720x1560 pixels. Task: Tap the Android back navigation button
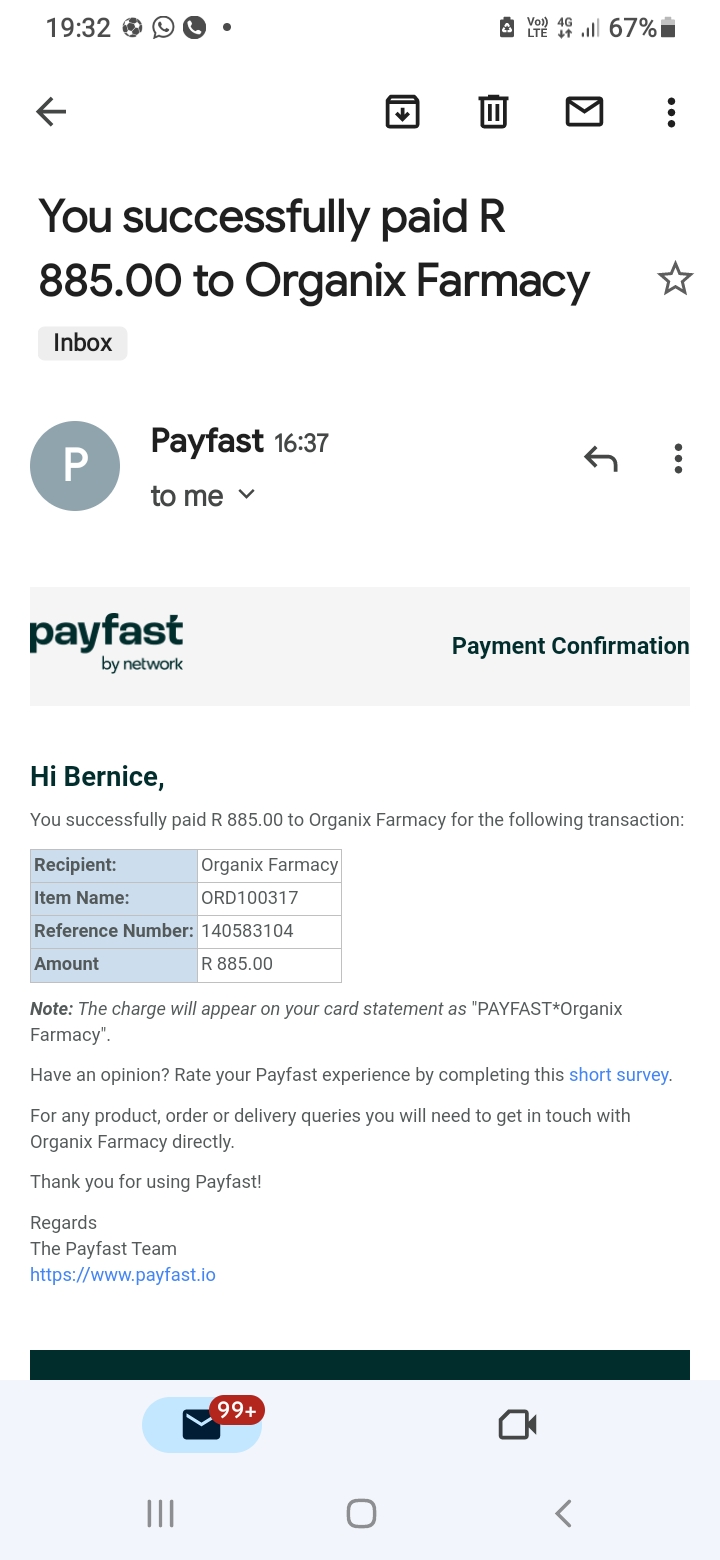click(x=563, y=1513)
